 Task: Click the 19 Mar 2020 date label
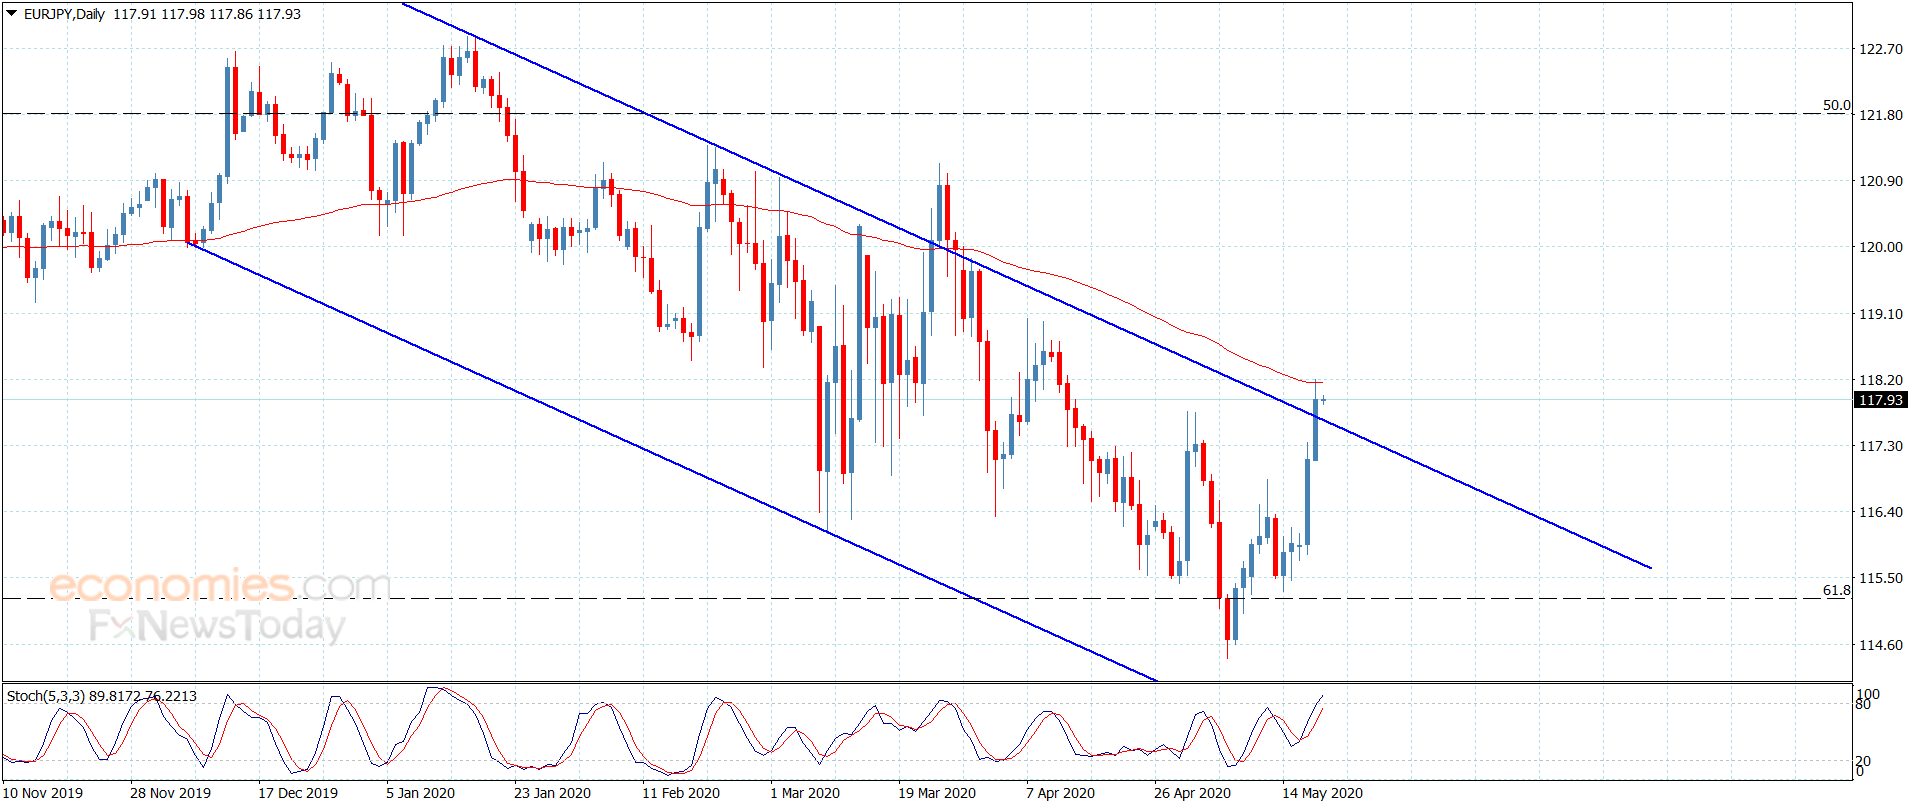937,793
